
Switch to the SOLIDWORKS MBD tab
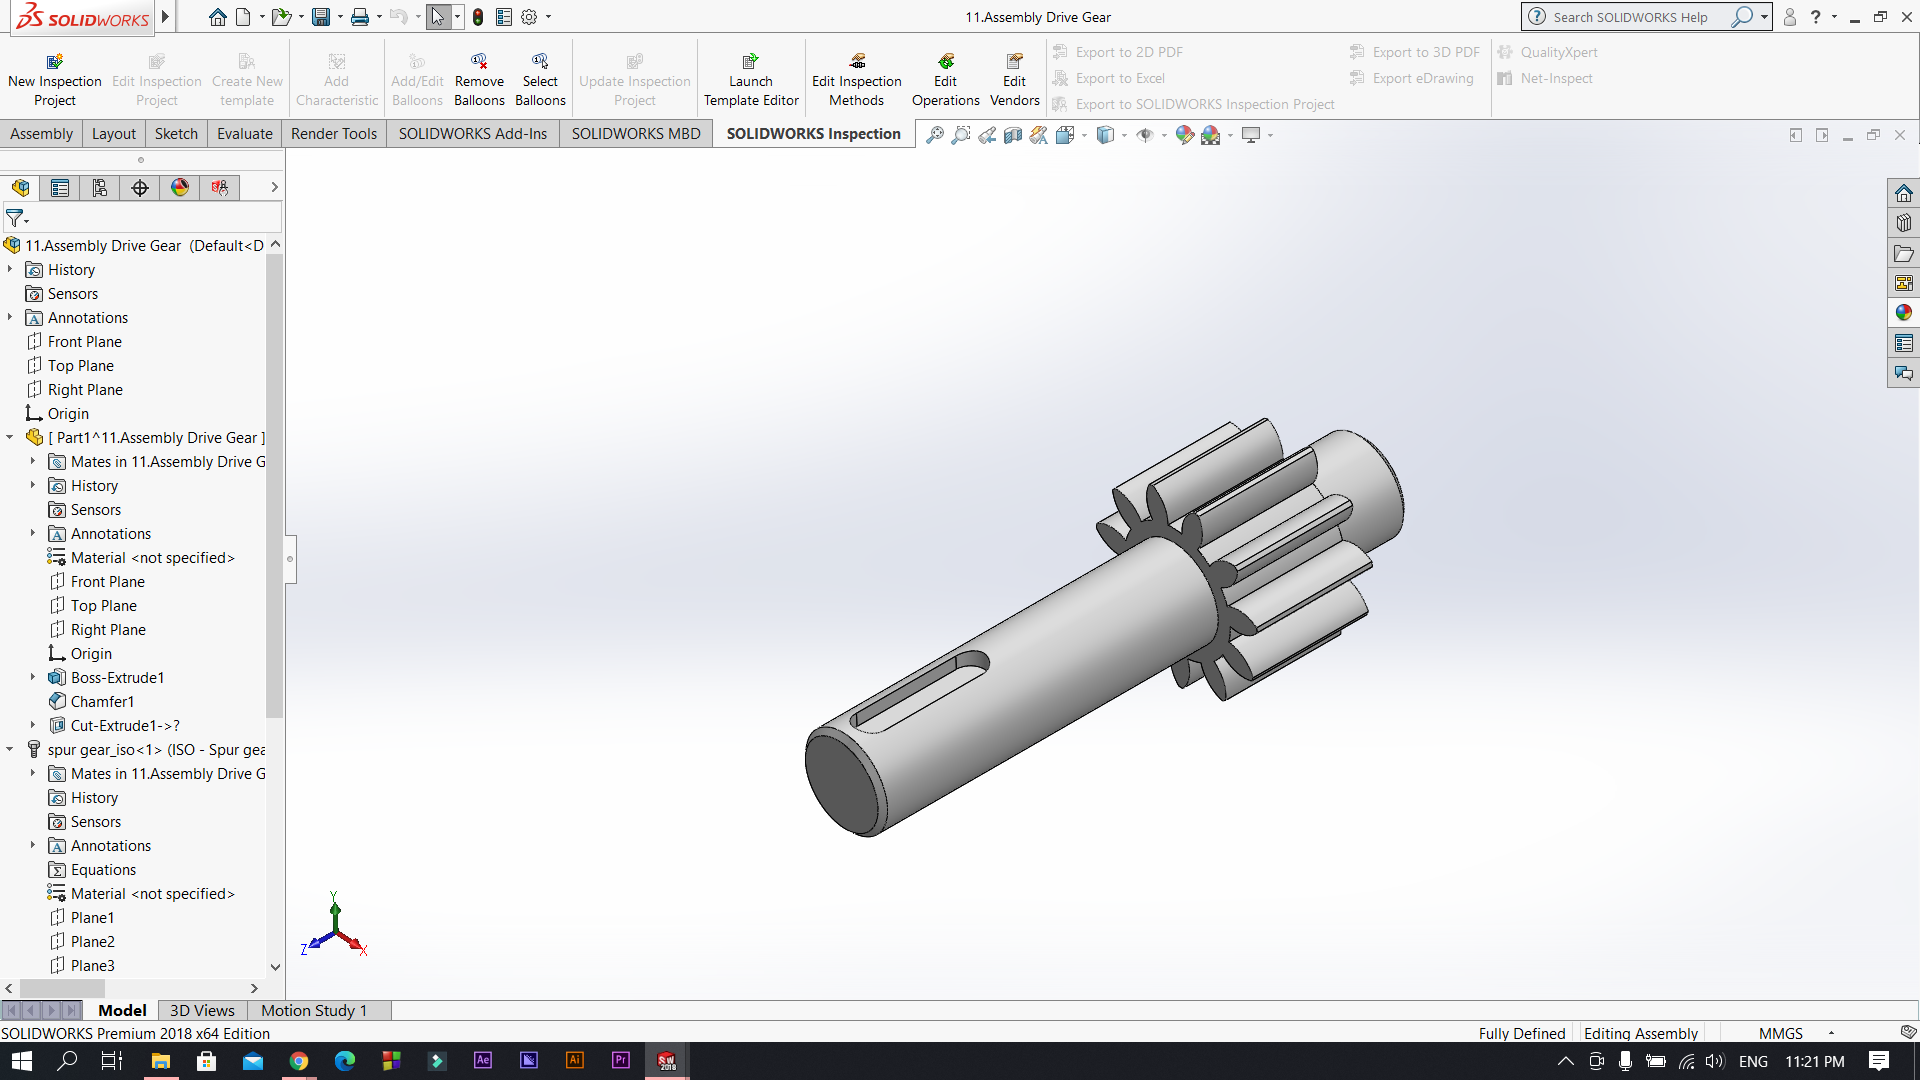636,134
